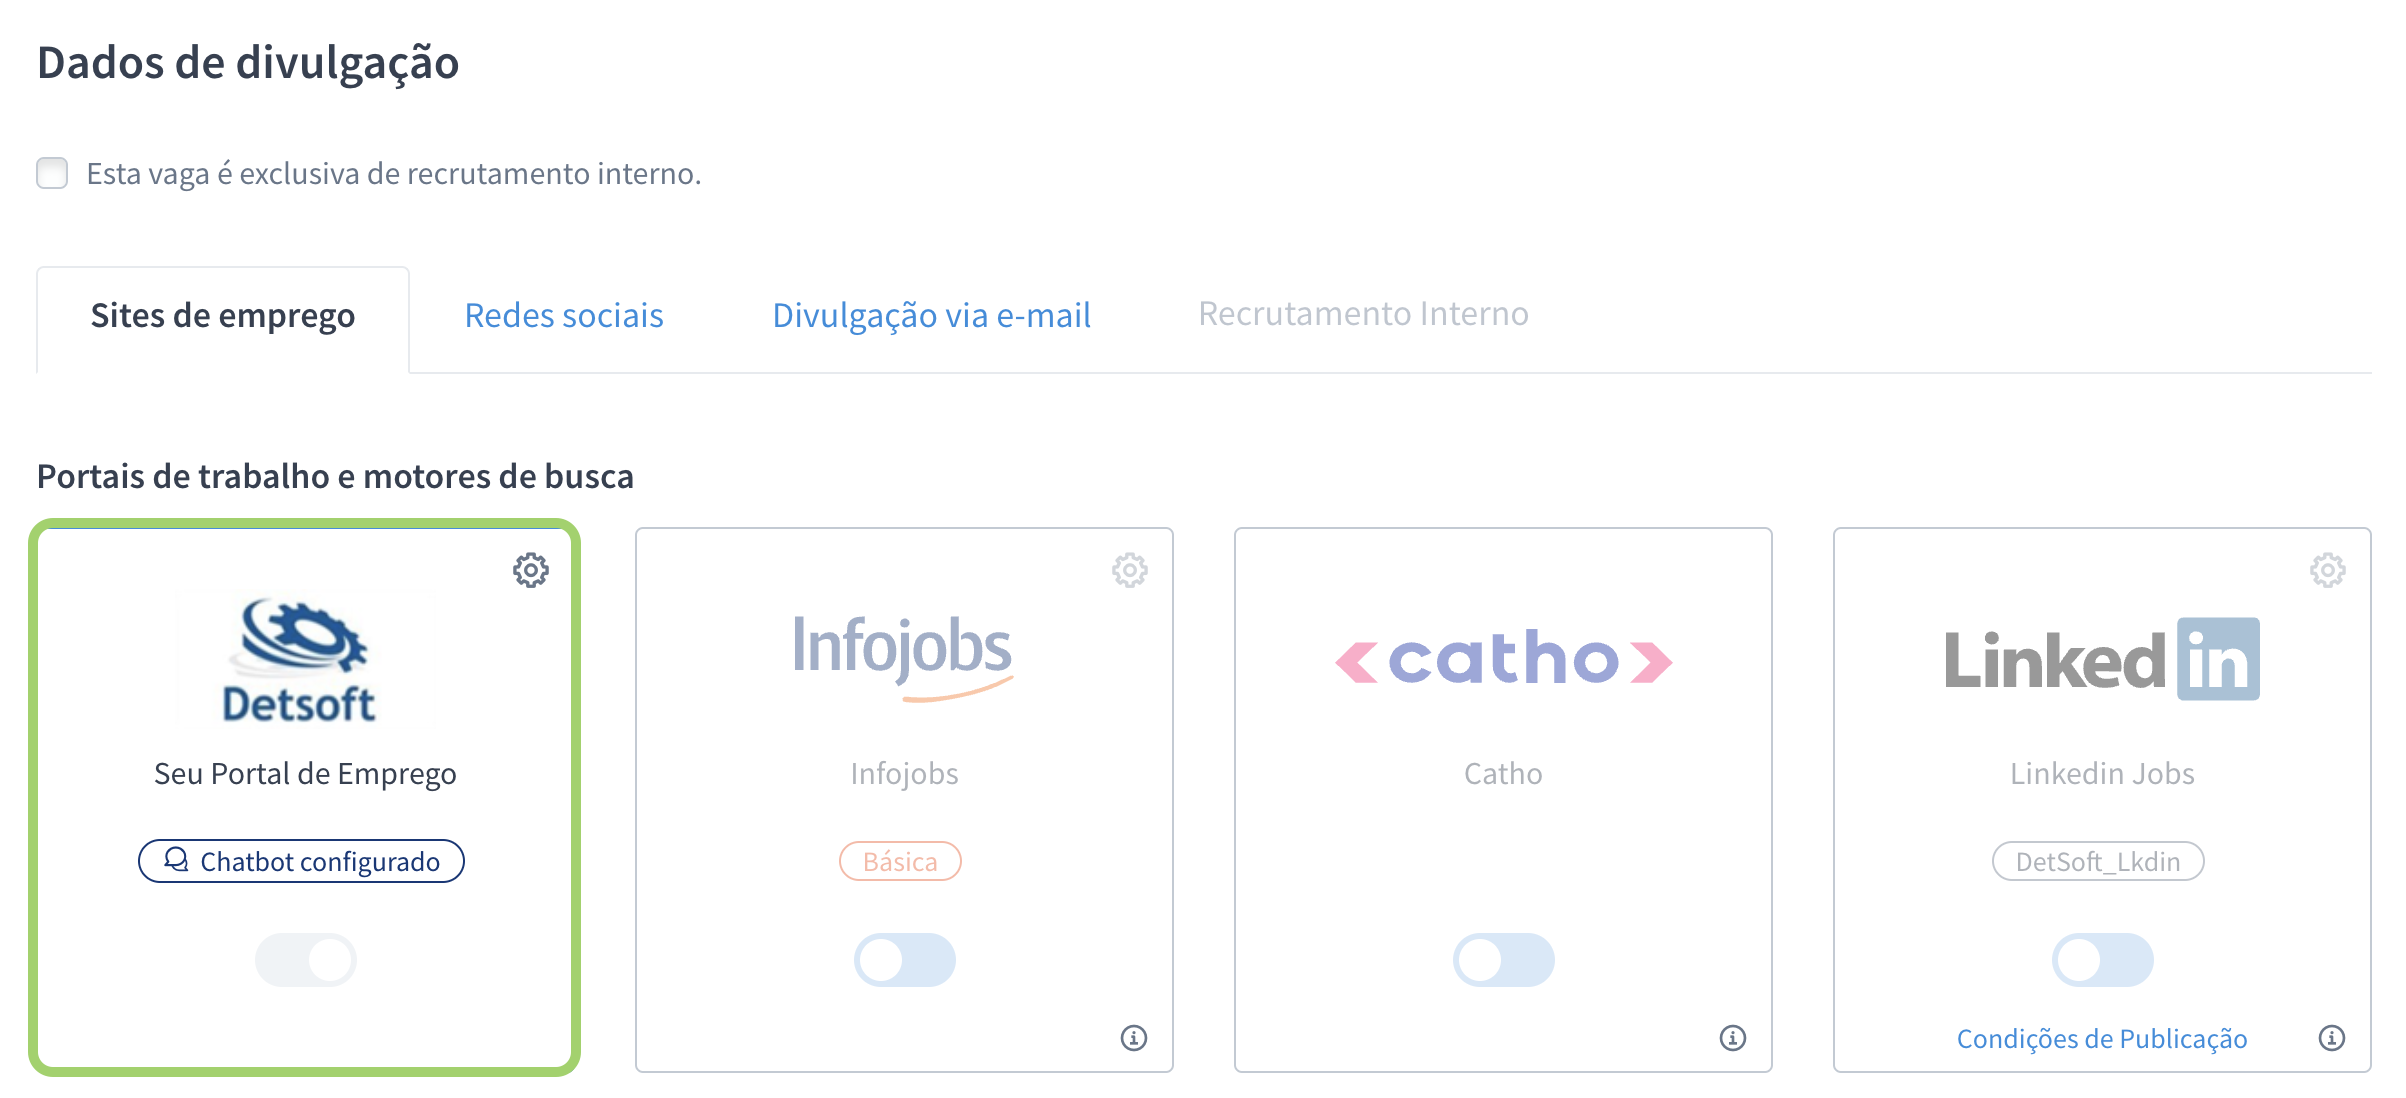Click the Infojobs card settings gear
This screenshot has height=1098, width=2406.
pyautogui.click(x=1129, y=570)
